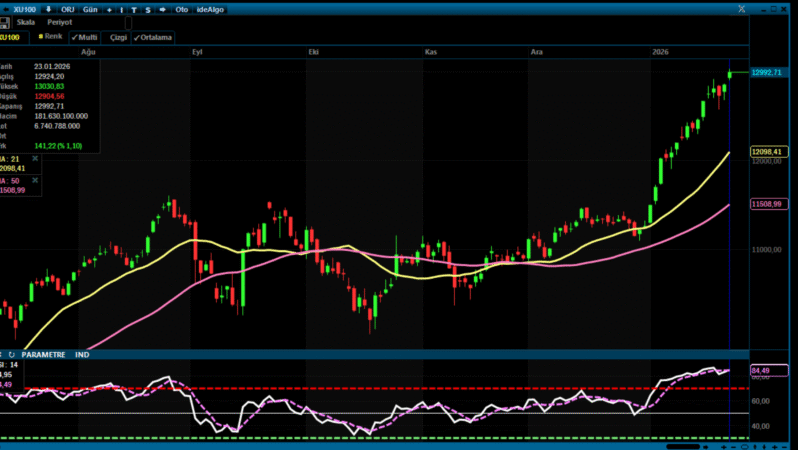This screenshot has width=798, height=450.
Task: Toggle the Çizgi option
Action: [x=117, y=37]
